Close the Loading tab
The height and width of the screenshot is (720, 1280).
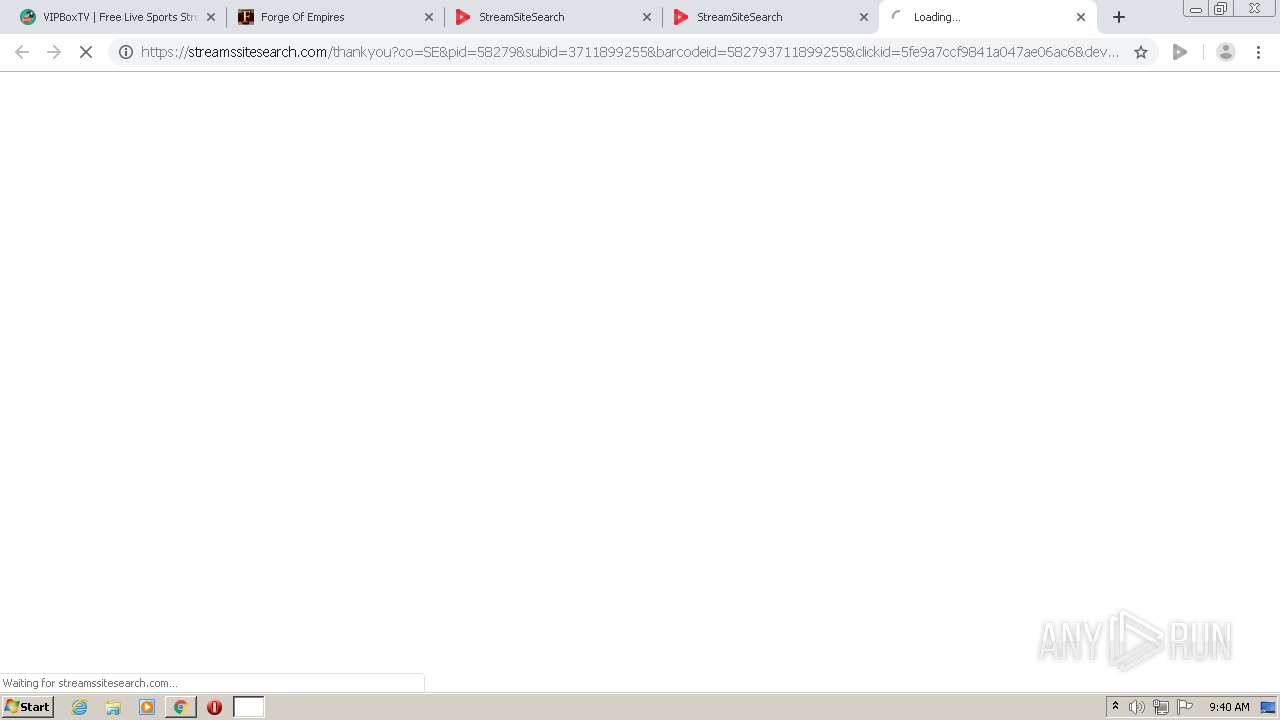(x=1081, y=17)
